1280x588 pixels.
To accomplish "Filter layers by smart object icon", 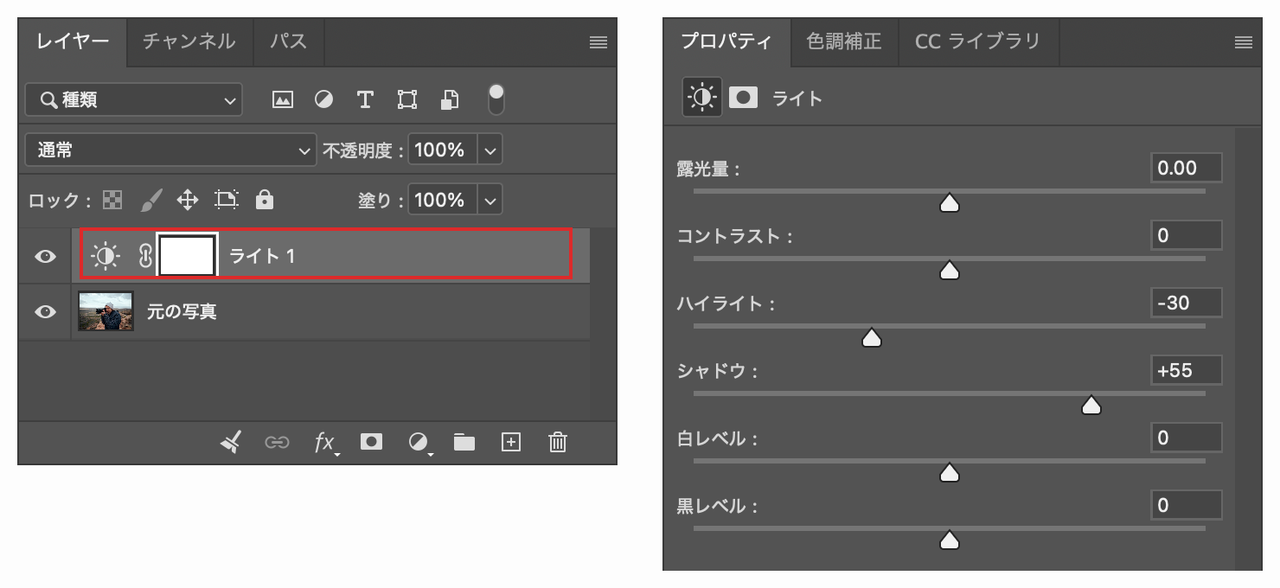I will tap(451, 100).
